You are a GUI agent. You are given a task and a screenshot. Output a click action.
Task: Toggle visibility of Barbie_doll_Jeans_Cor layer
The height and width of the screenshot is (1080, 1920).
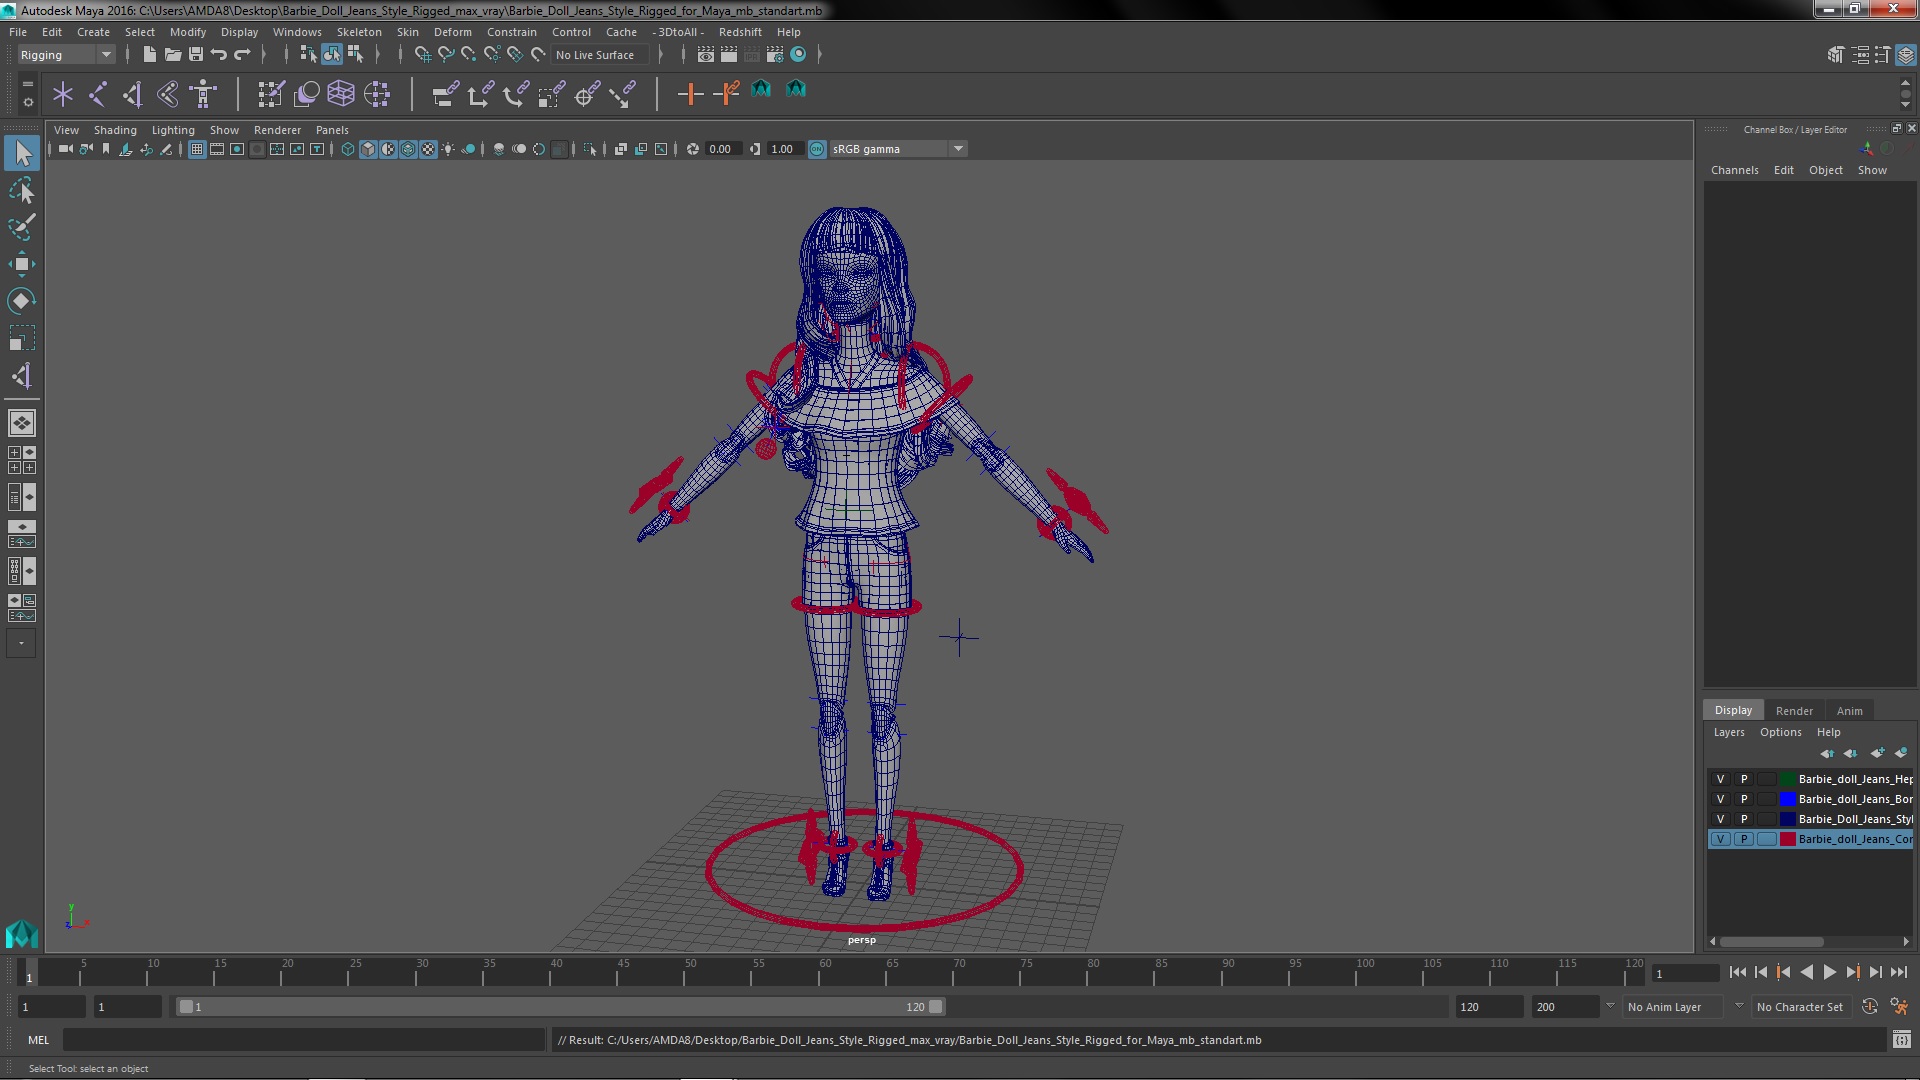tap(1721, 839)
